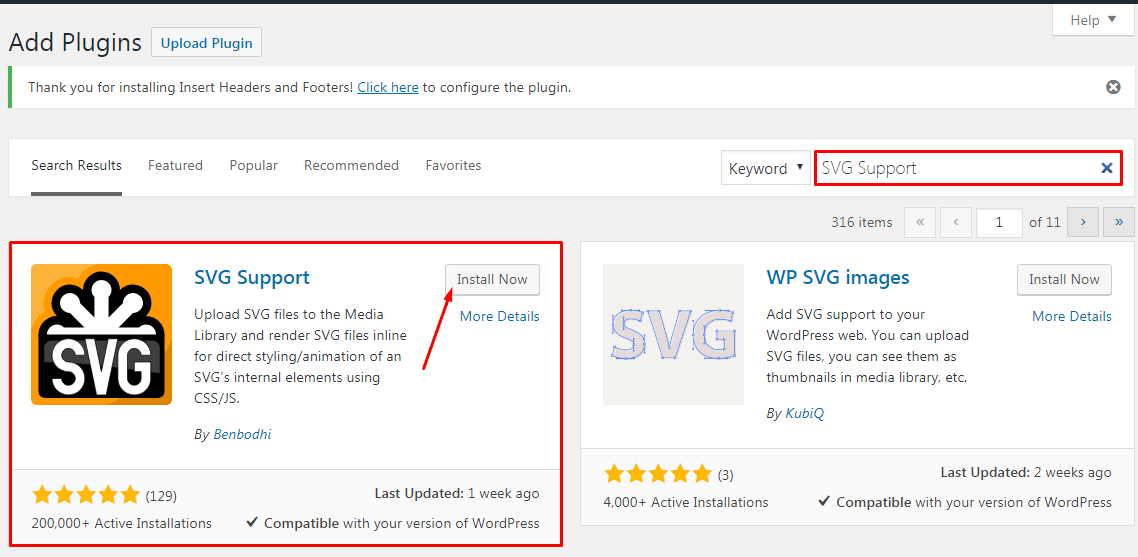This screenshot has height=557, width=1138.
Task: Click the WP SVG images five-star rating
Action: (x=658, y=475)
